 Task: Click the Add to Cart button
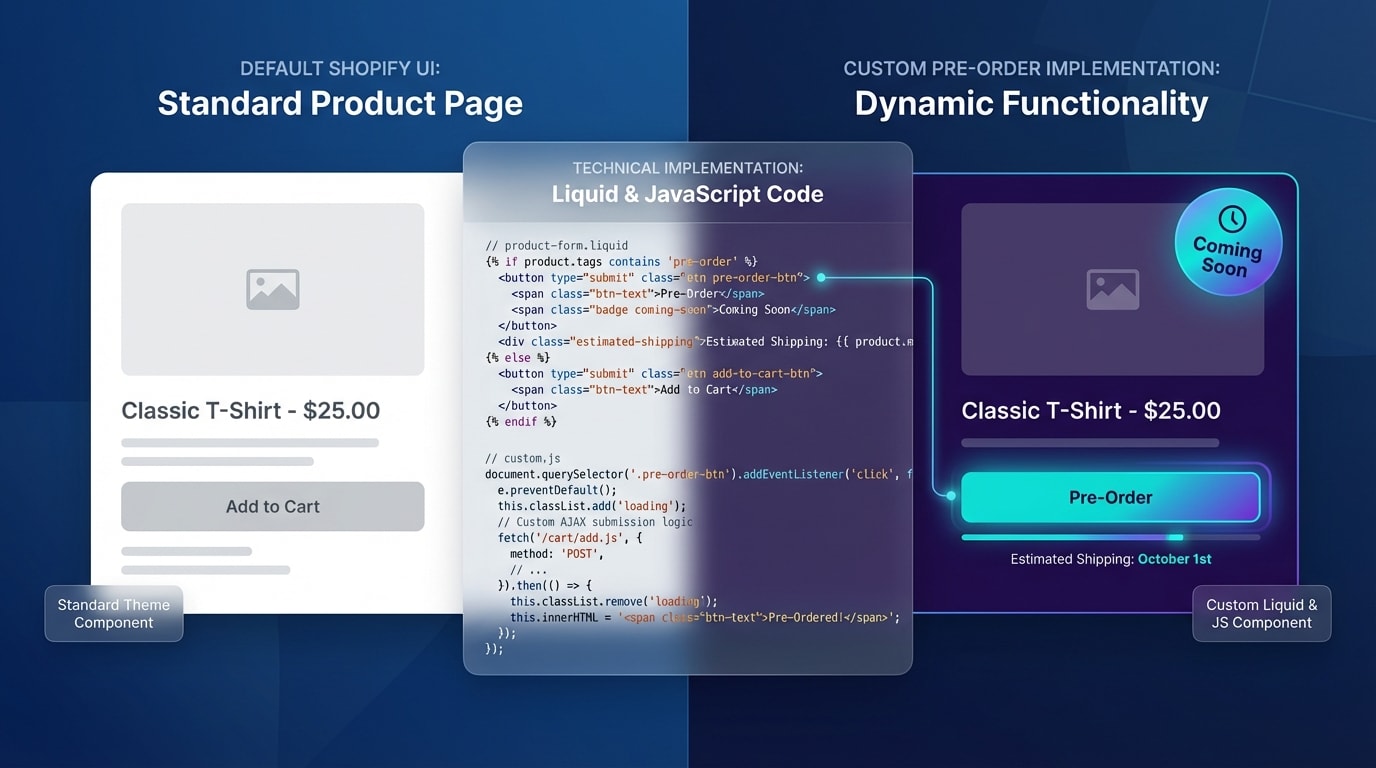pos(272,506)
